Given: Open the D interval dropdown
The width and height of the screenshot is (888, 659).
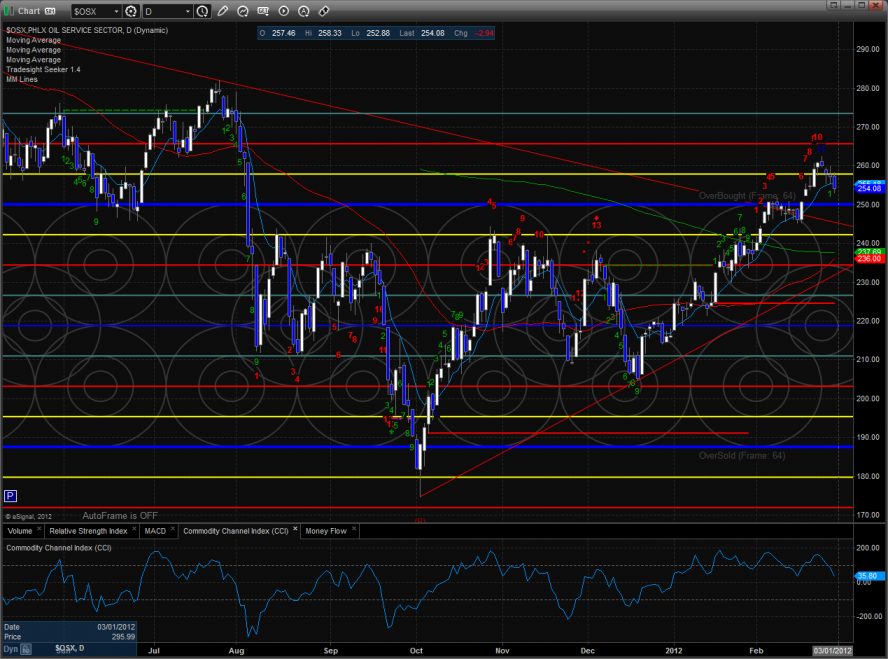Looking at the screenshot, I should point(189,11).
